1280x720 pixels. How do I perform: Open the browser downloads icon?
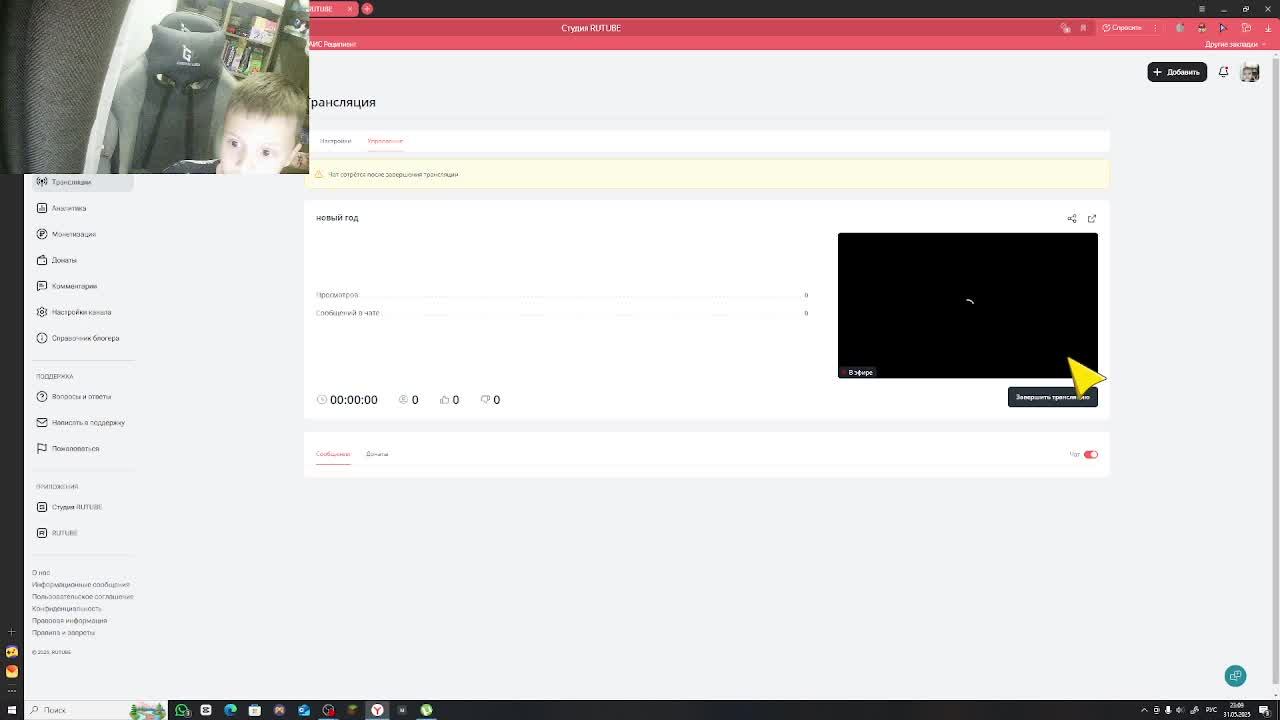click(1268, 28)
